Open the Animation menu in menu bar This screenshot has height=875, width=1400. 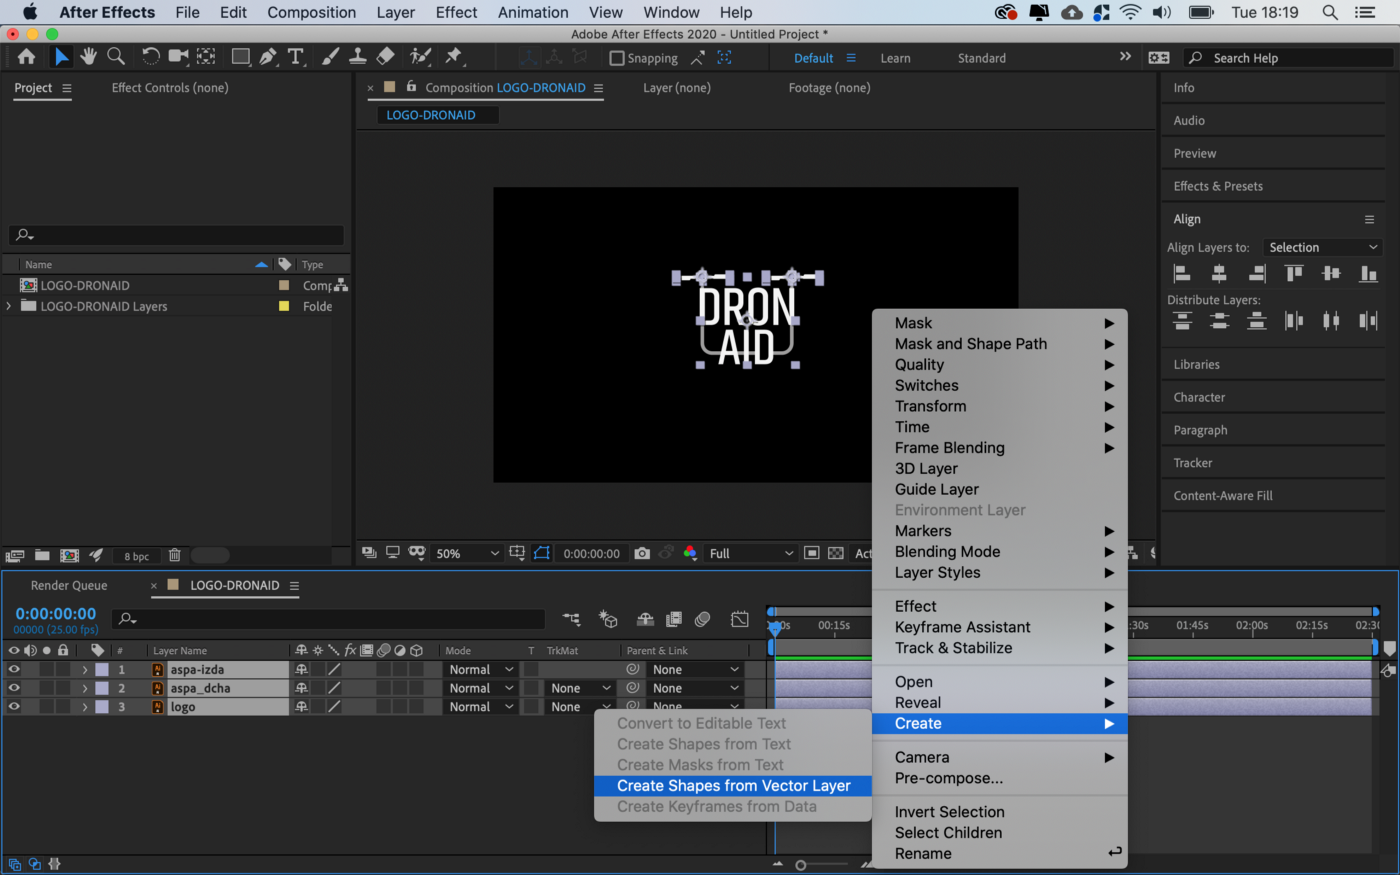click(533, 12)
